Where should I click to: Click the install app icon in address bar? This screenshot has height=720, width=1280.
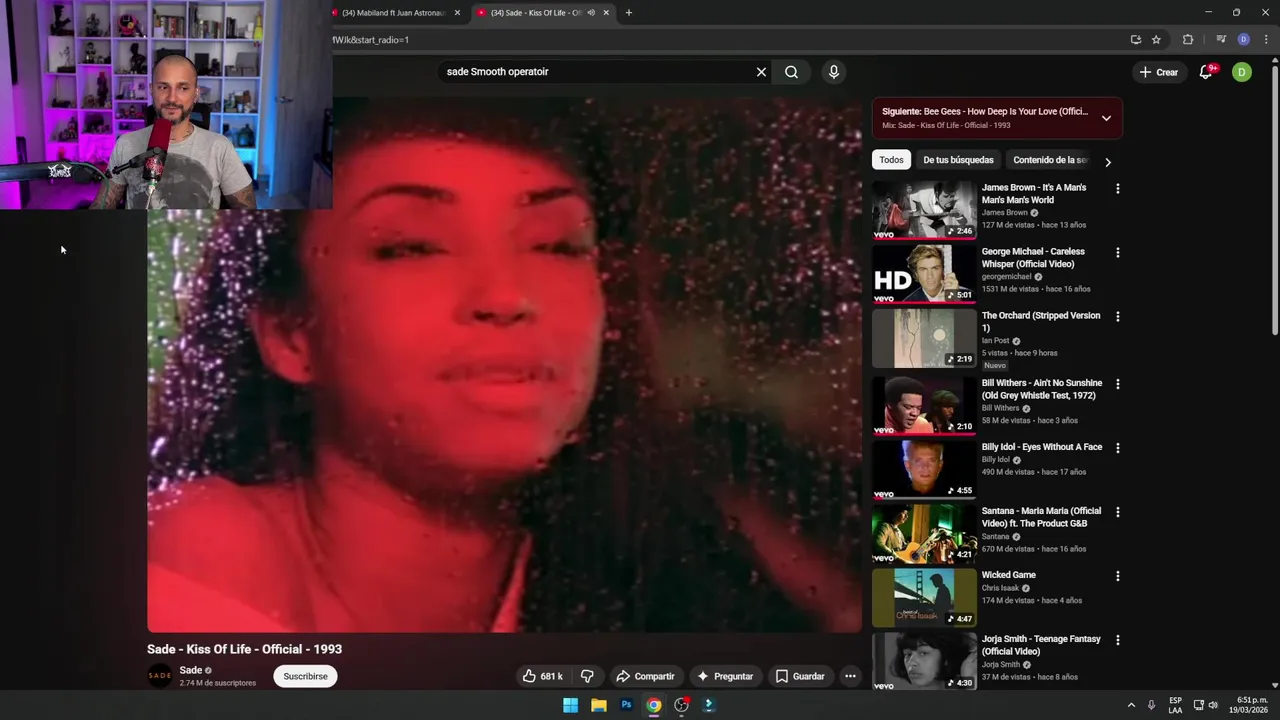point(1135,40)
